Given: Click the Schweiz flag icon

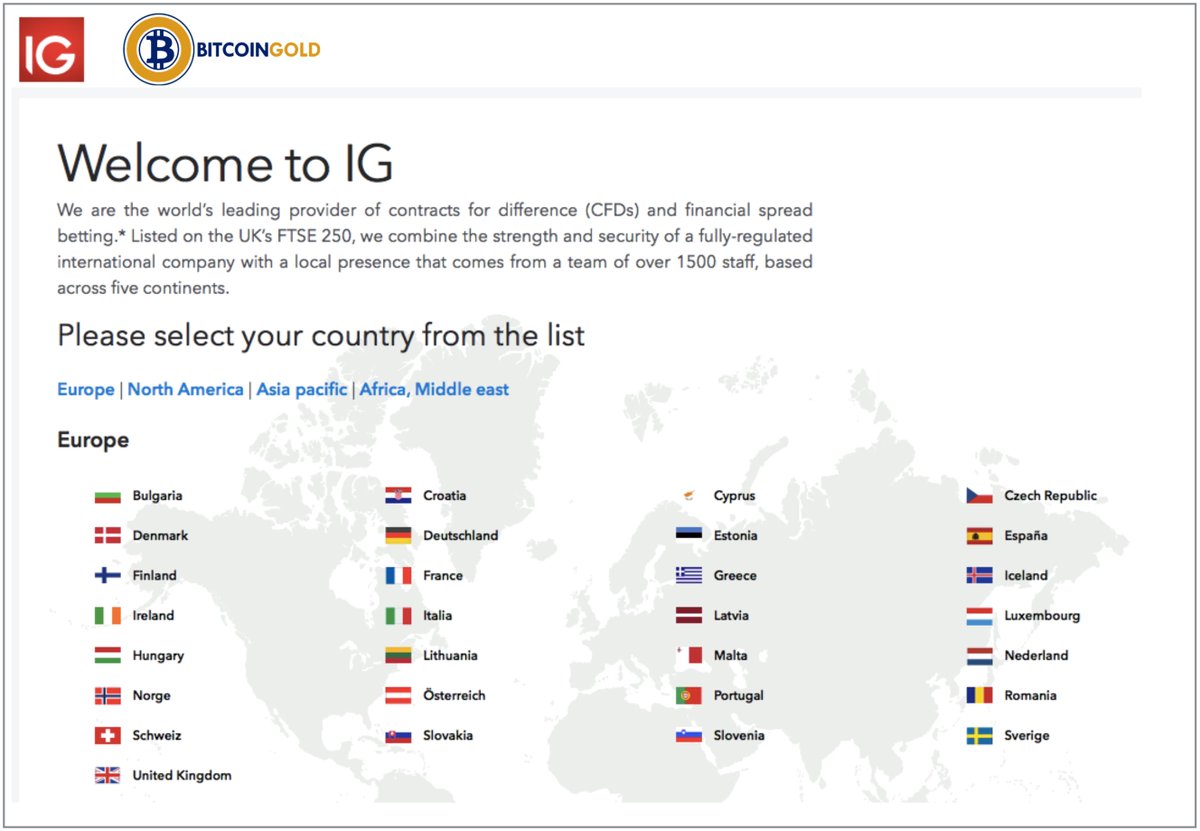Looking at the screenshot, I should pos(107,736).
